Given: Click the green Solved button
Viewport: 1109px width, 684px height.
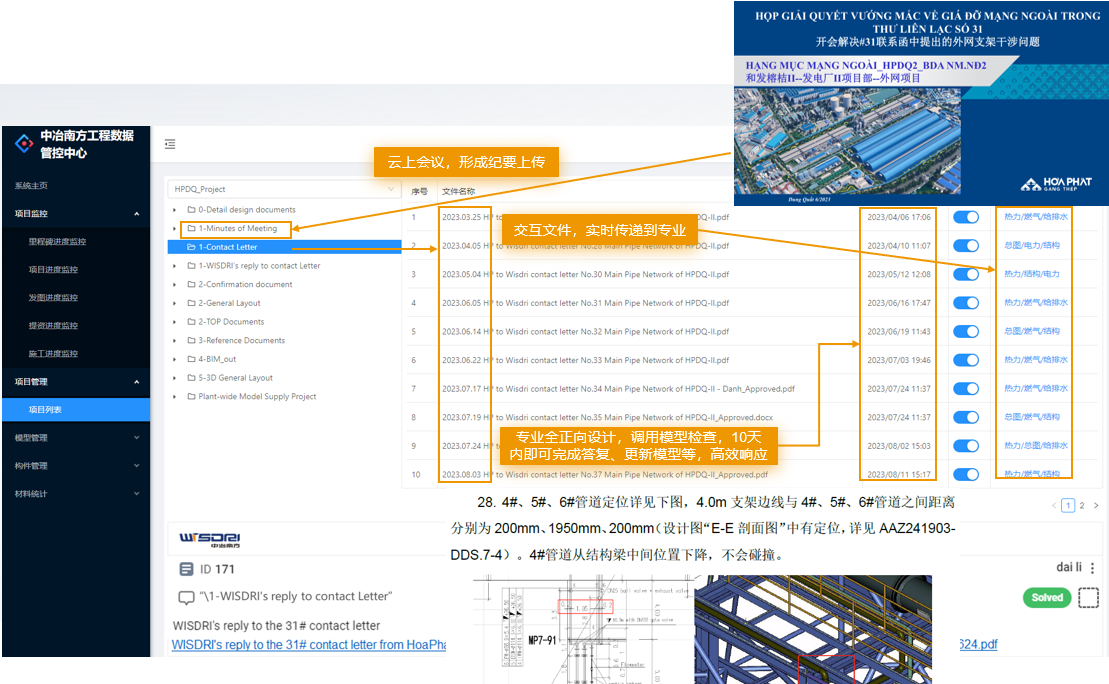Looking at the screenshot, I should [1047, 598].
